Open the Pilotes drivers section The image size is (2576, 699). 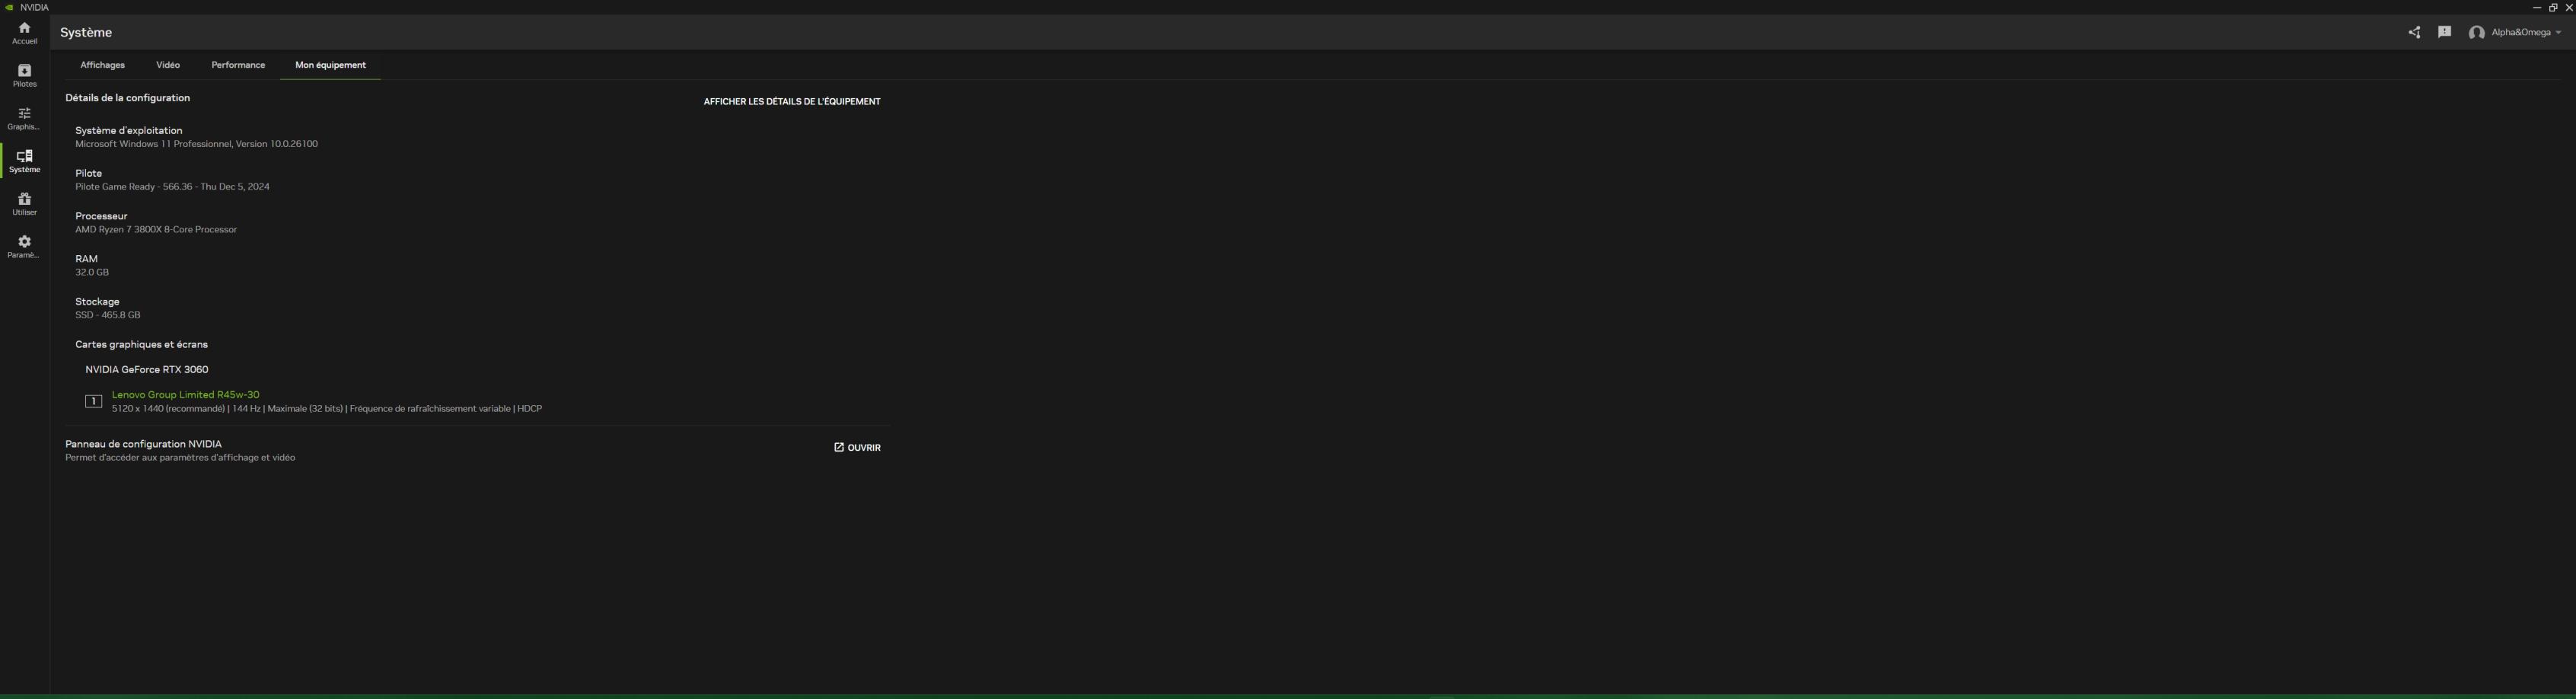tap(24, 76)
